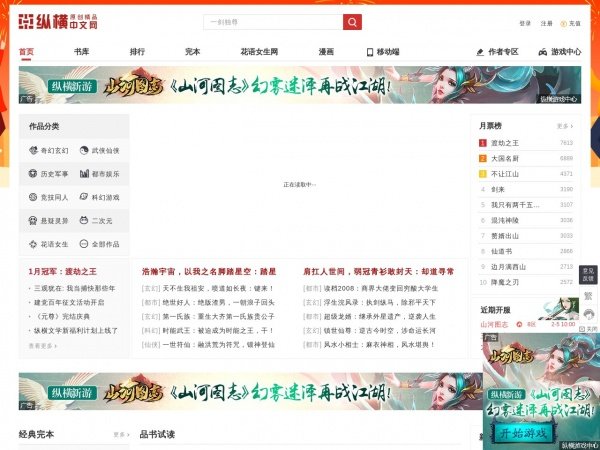This screenshot has height=450, width=600.
Task: Open the news item 纵横文学新福利计划上线了
Action: [x=76, y=331]
